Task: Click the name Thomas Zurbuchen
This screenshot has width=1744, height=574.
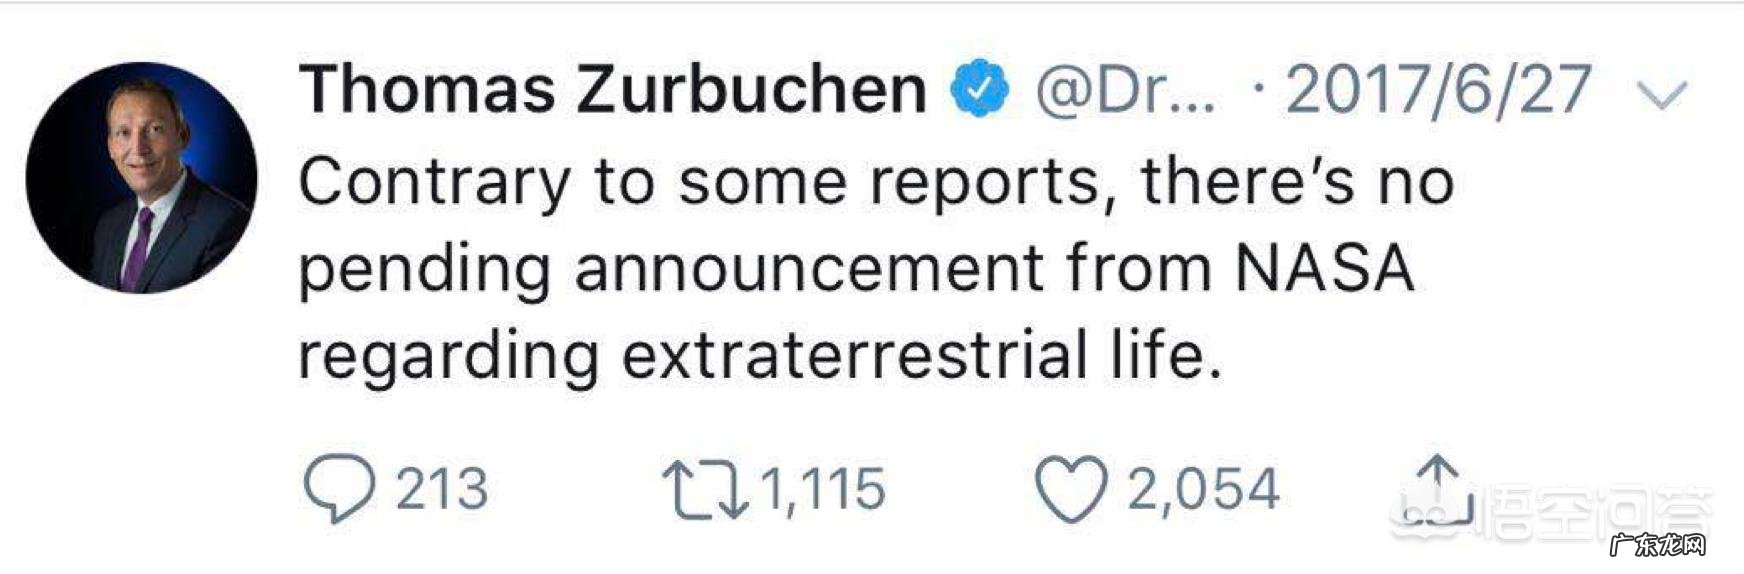Action: click(612, 89)
